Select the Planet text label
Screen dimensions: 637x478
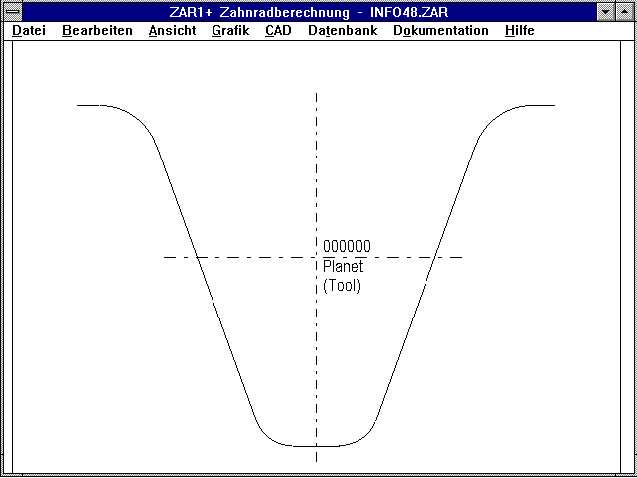click(x=343, y=267)
